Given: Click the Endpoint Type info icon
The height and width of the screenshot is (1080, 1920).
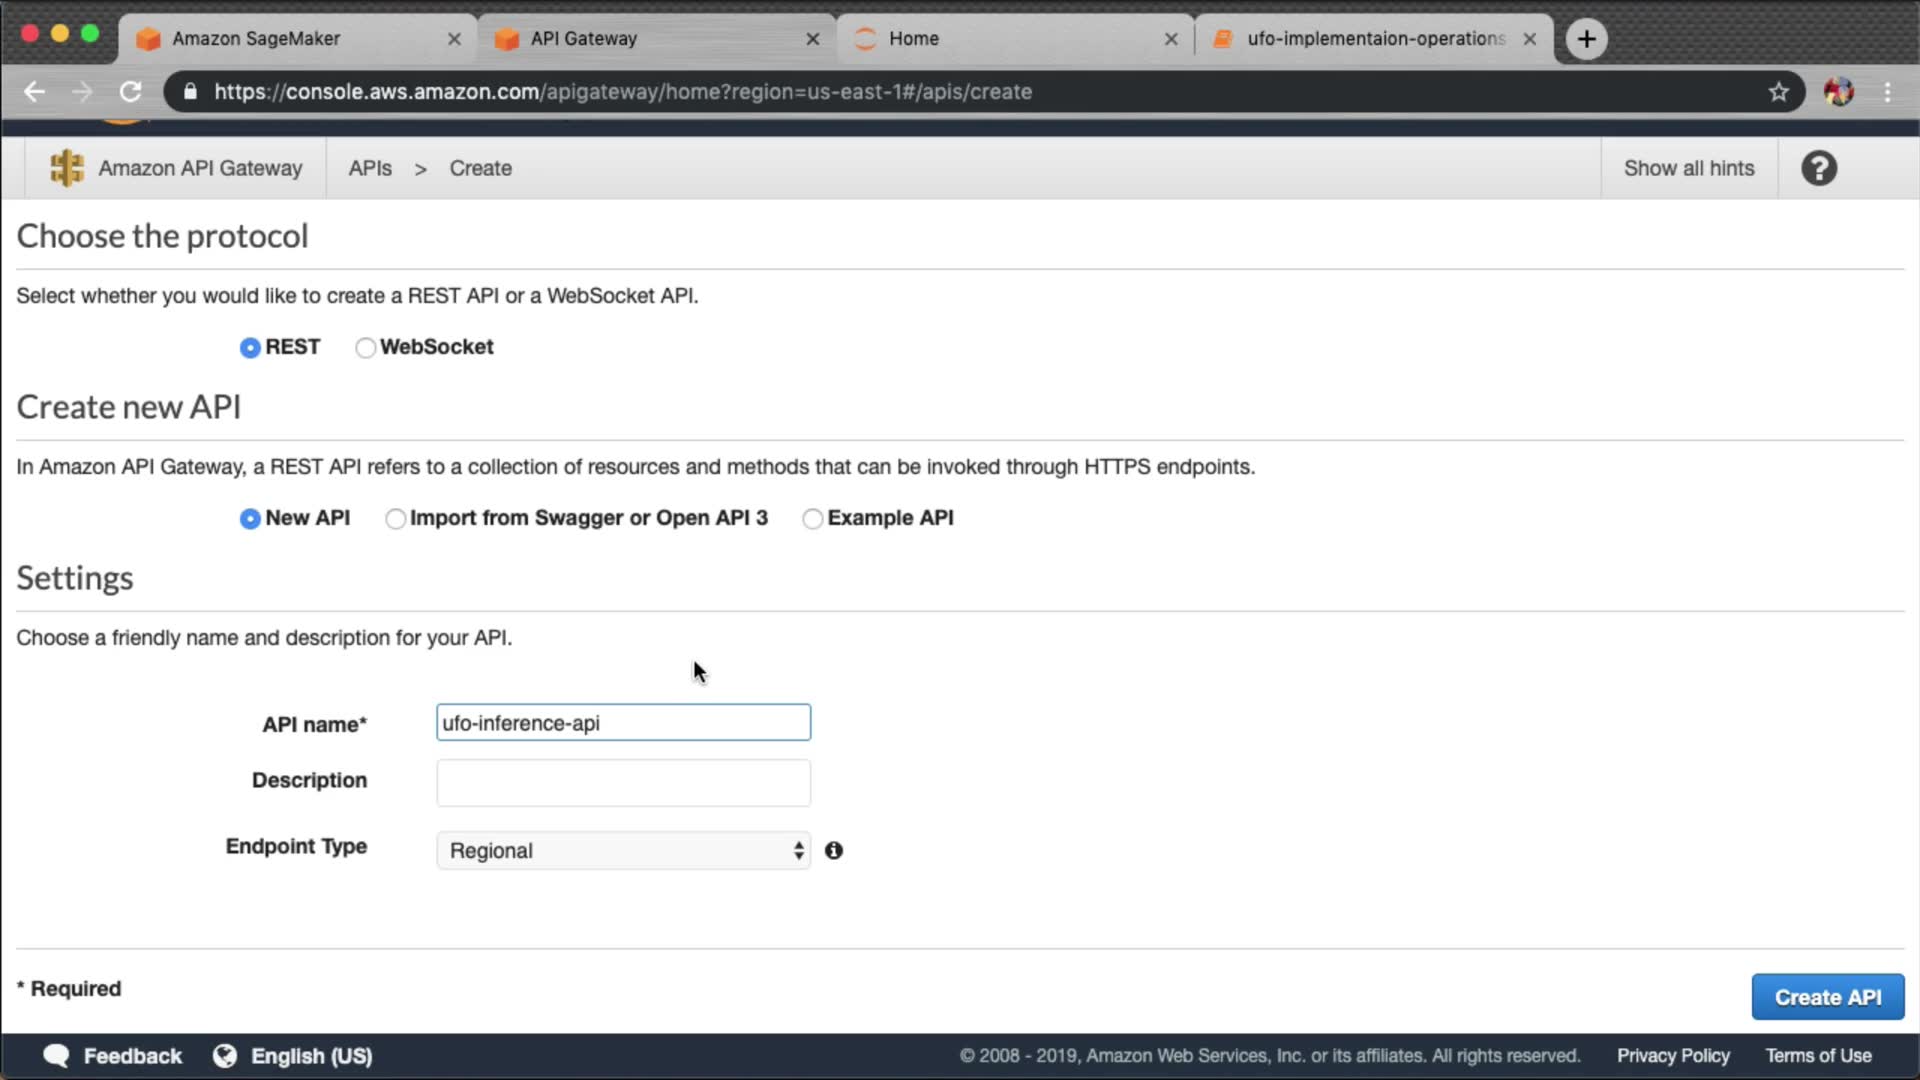Looking at the screenshot, I should [x=834, y=850].
